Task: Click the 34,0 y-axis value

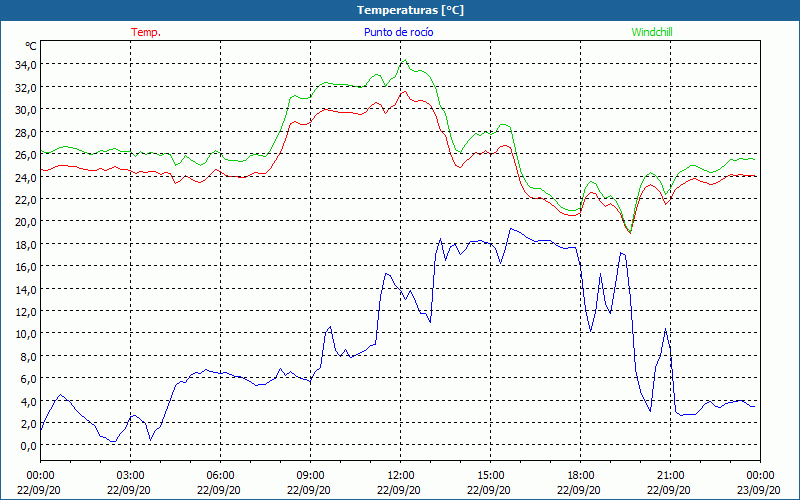Action: point(26,65)
